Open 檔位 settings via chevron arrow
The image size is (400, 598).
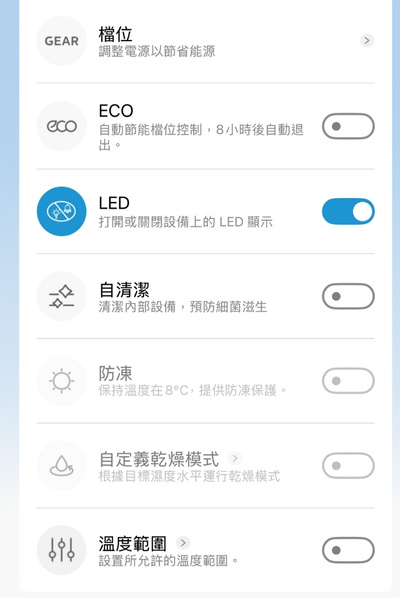[367, 40]
